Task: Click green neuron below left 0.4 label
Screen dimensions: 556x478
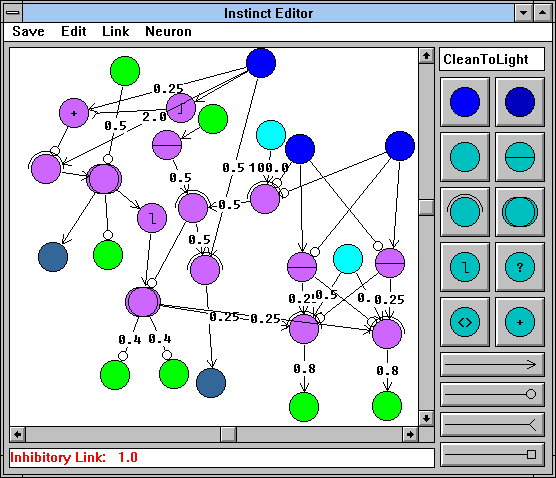Action: pyautogui.click(x=115, y=375)
